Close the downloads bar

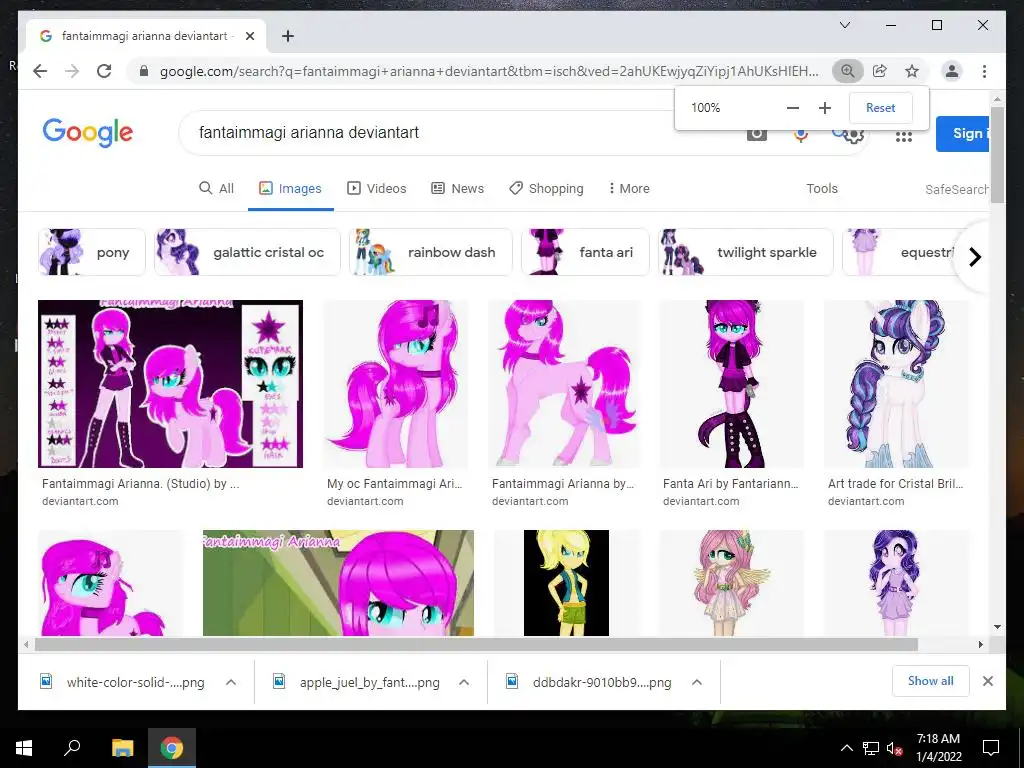click(x=987, y=681)
